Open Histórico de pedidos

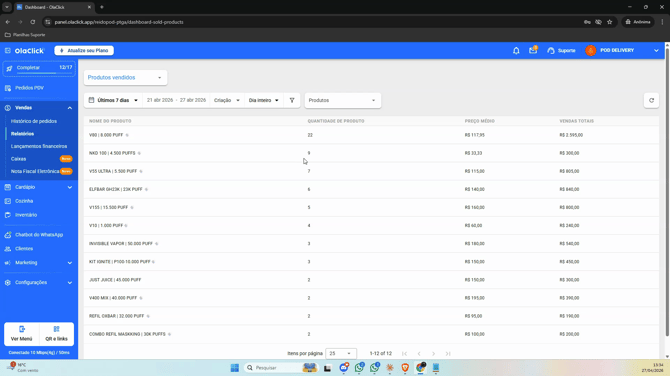click(x=34, y=121)
